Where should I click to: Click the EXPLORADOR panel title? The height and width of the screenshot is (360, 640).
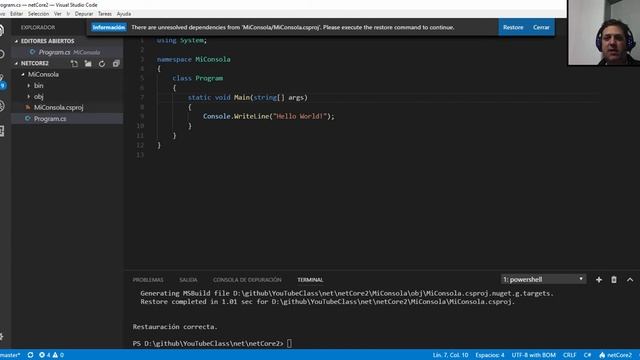[x=38, y=27]
